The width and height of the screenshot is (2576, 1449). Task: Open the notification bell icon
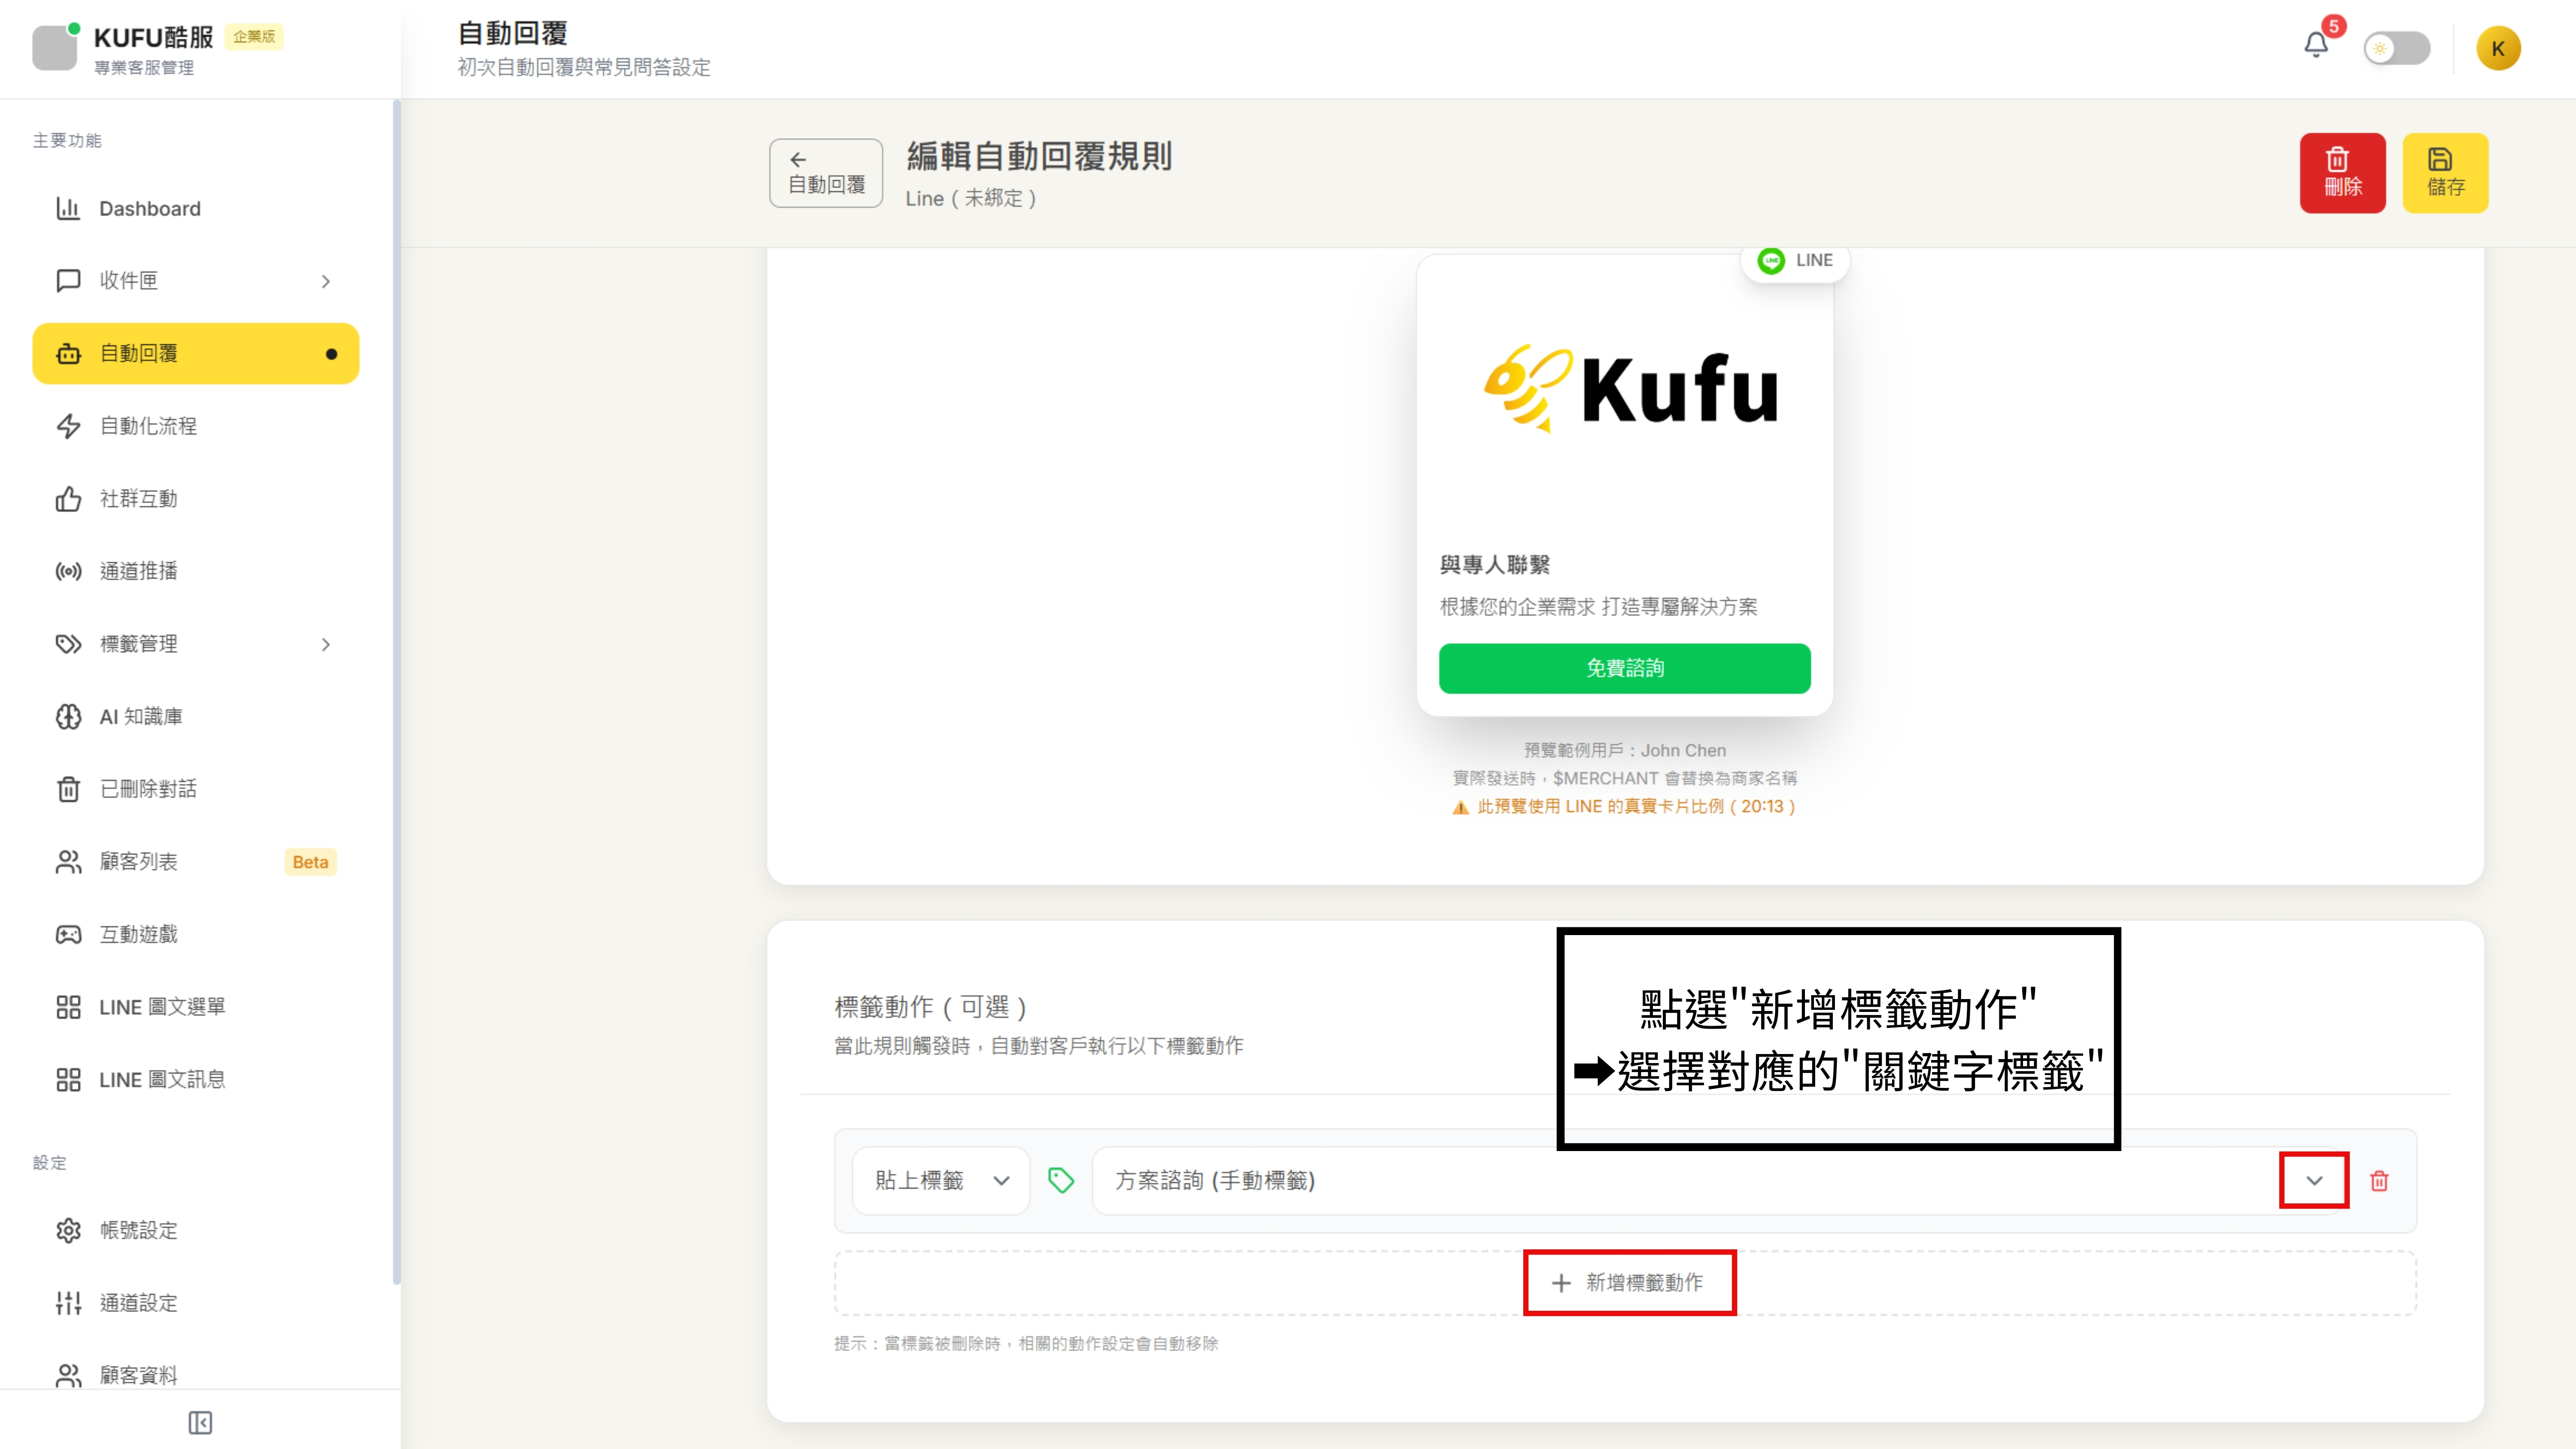tap(2315, 45)
